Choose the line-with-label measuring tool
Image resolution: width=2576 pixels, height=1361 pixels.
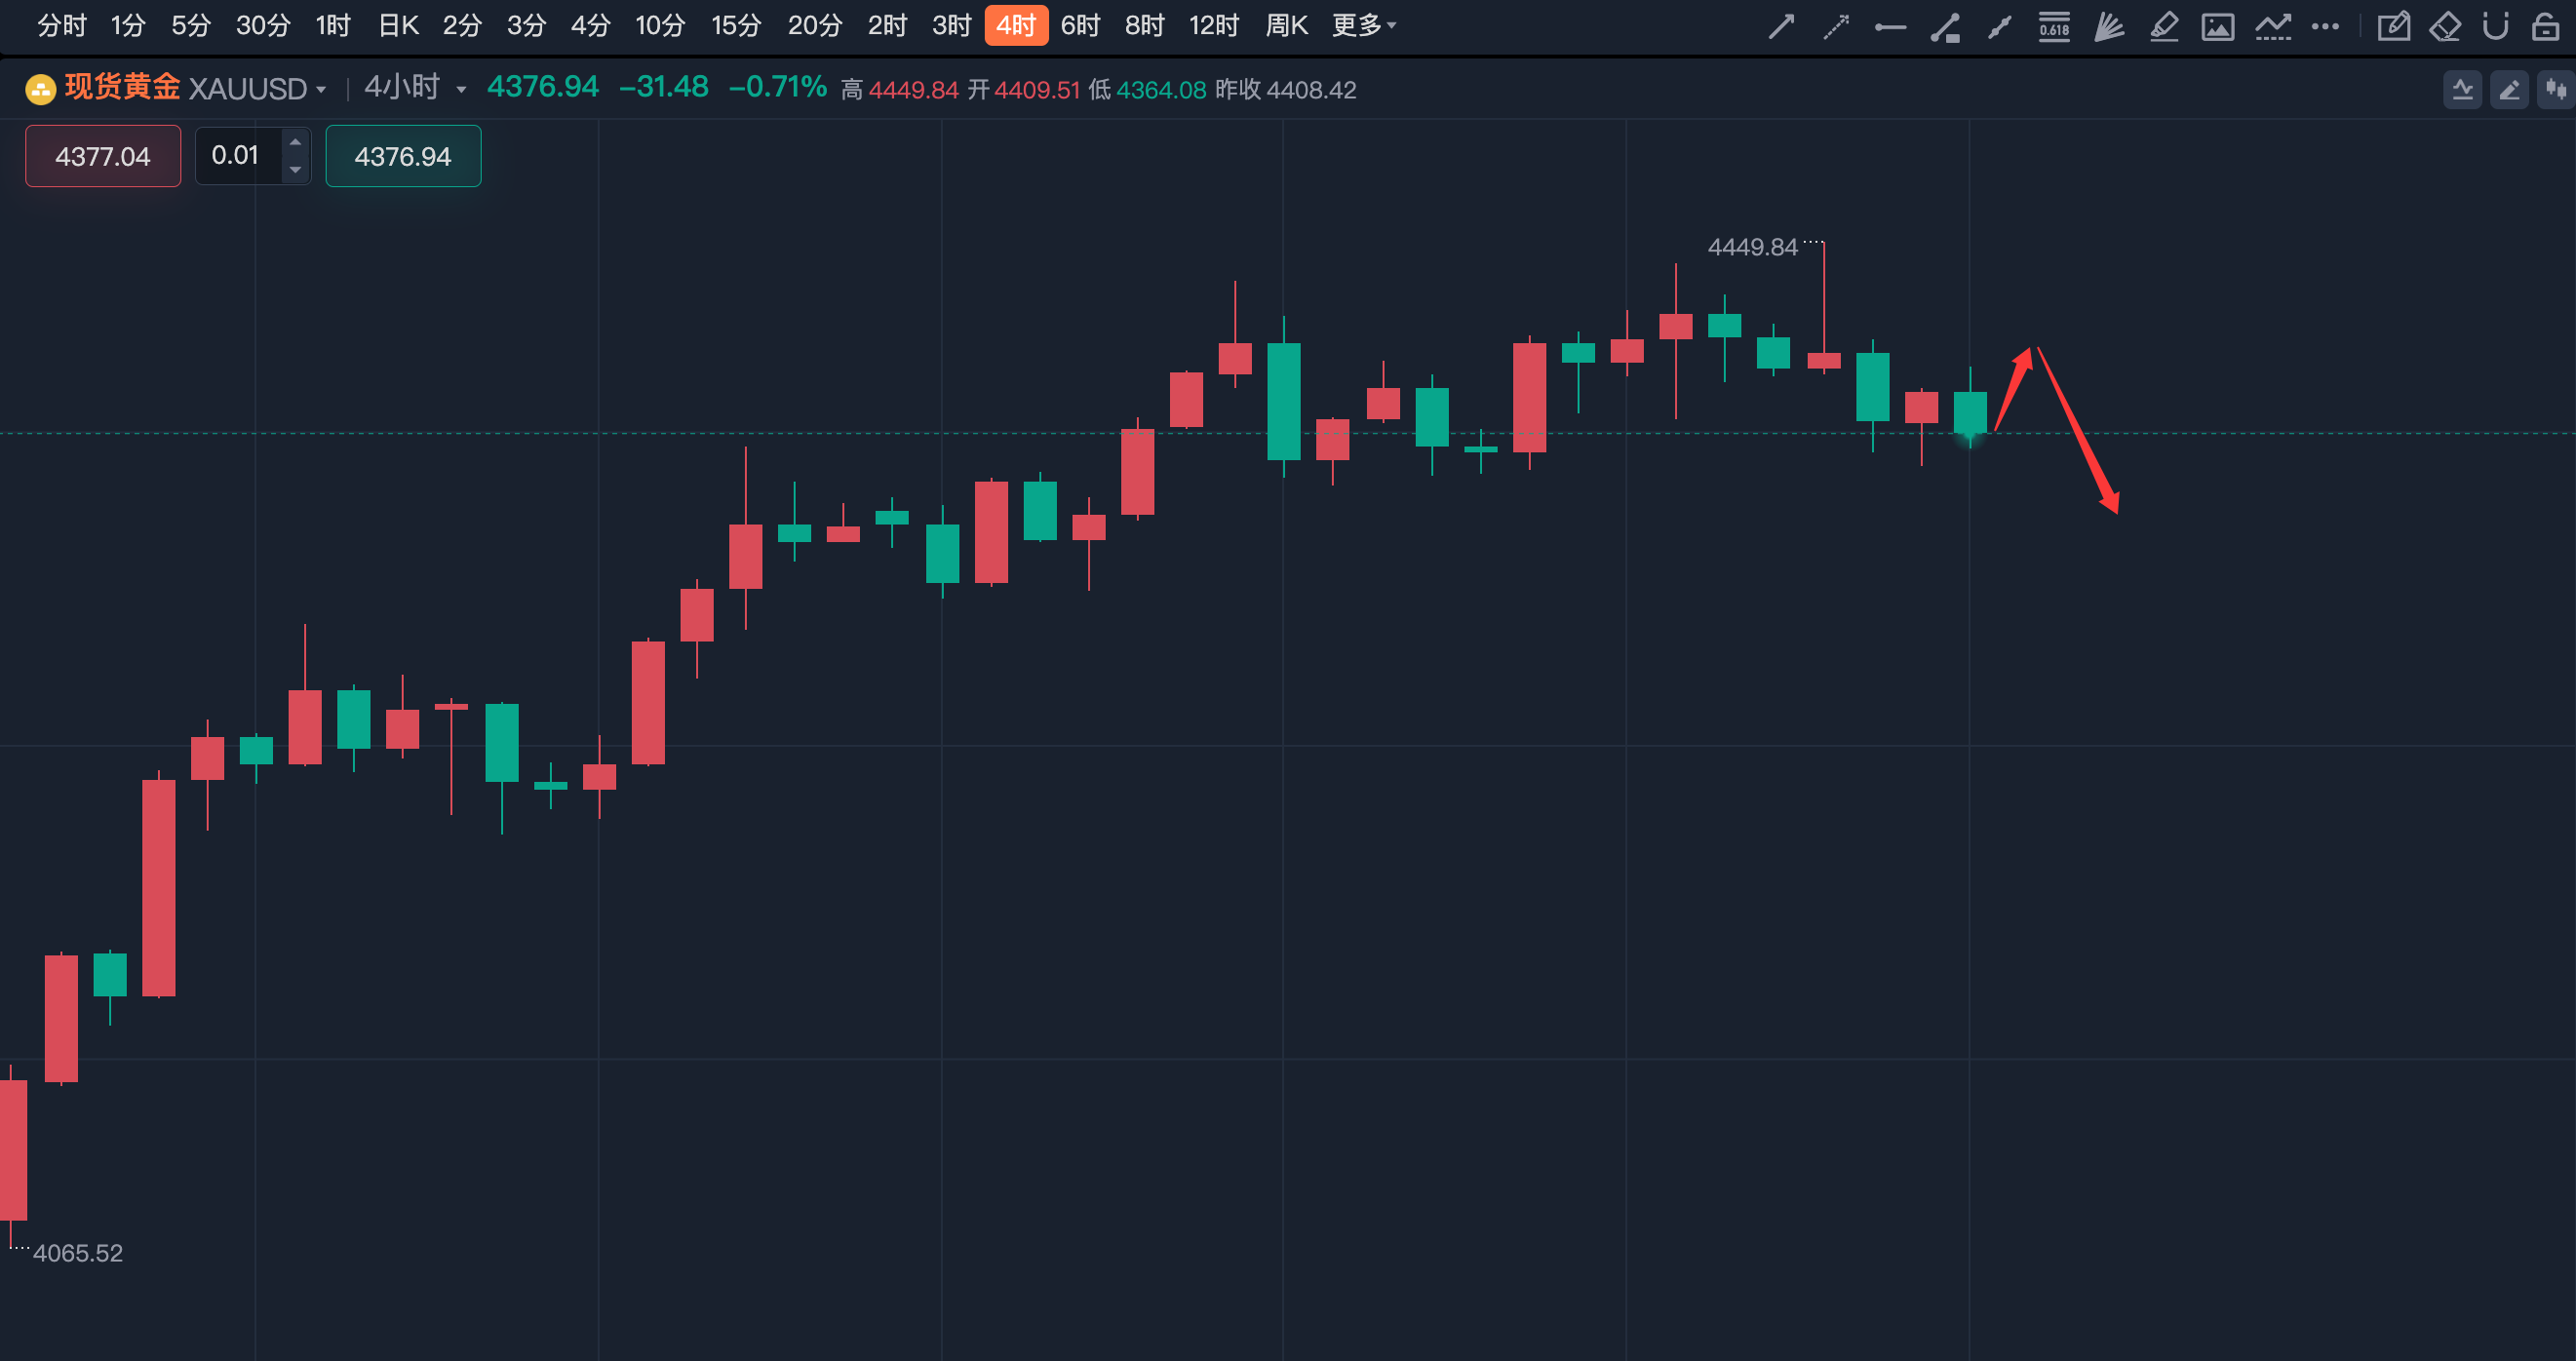1945,26
